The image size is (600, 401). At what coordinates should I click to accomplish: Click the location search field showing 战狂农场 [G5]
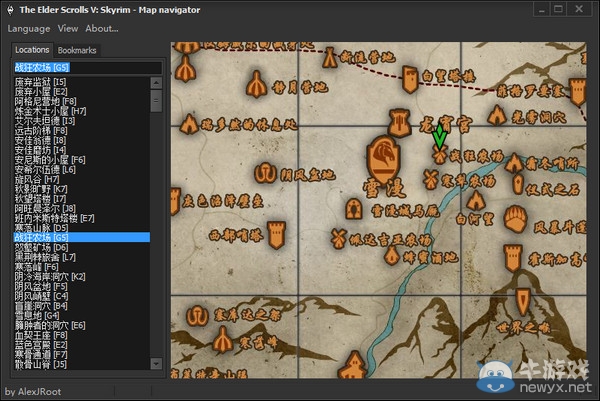[x=88, y=68]
